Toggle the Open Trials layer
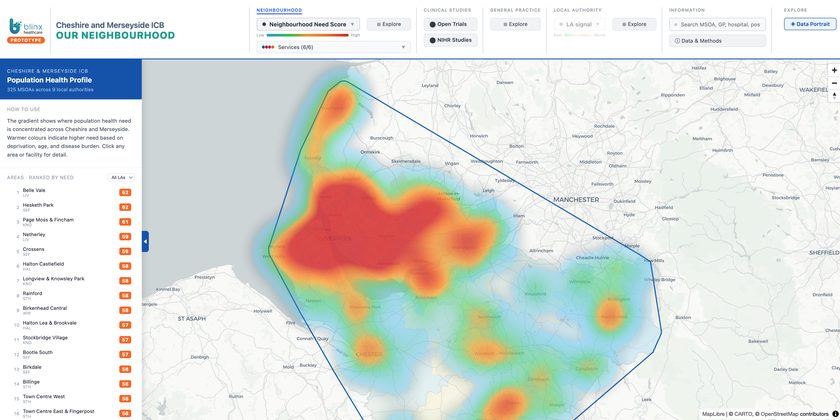840x420 pixels. (x=451, y=24)
